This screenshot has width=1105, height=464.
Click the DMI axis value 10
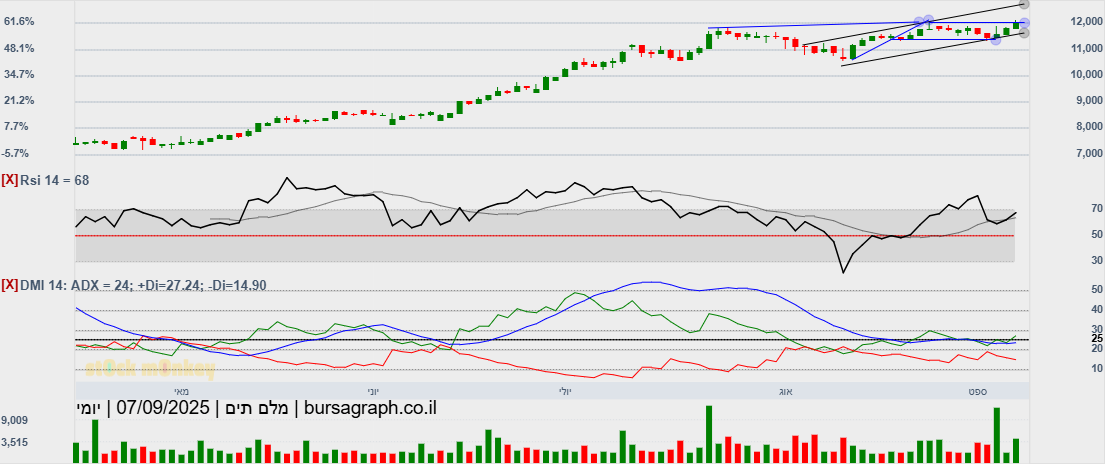click(1097, 368)
